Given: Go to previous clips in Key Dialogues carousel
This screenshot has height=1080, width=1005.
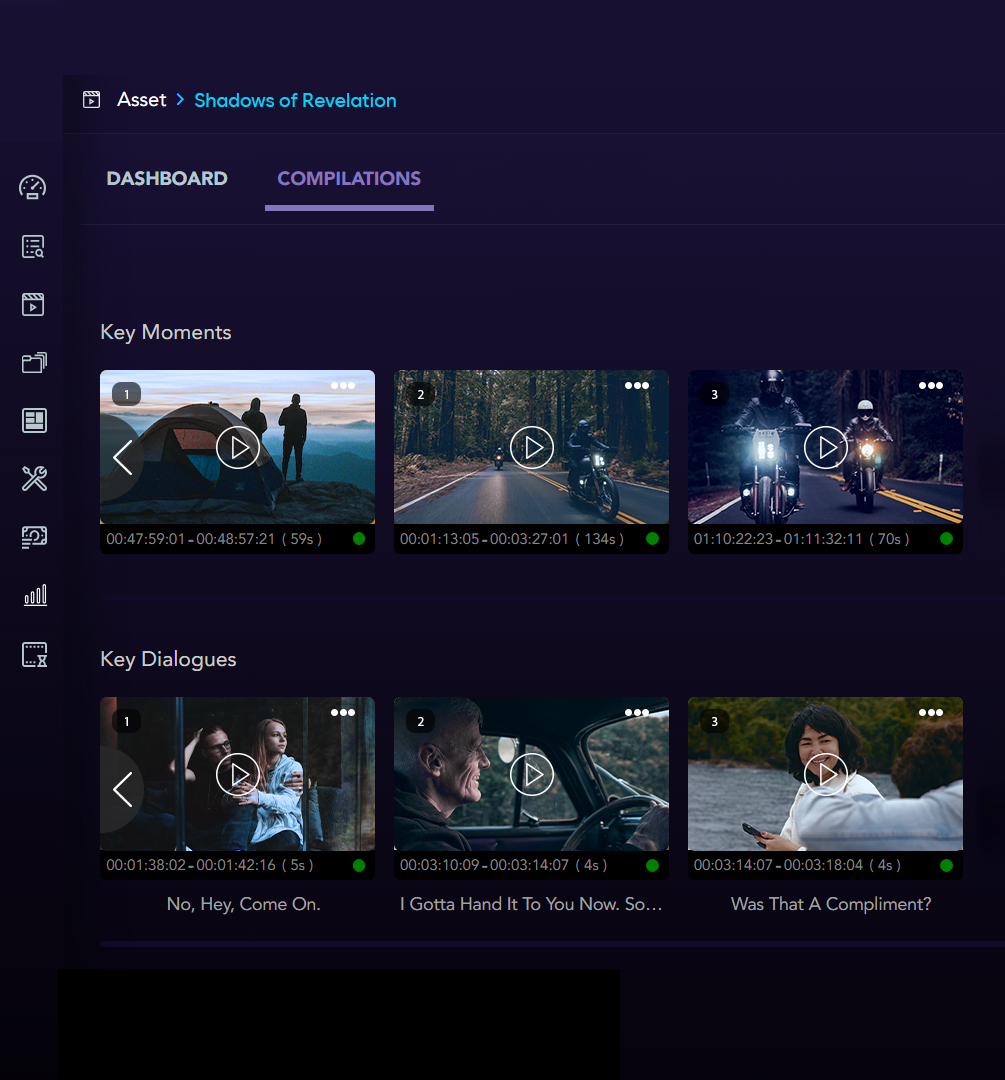Looking at the screenshot, I should coord(123,789).
